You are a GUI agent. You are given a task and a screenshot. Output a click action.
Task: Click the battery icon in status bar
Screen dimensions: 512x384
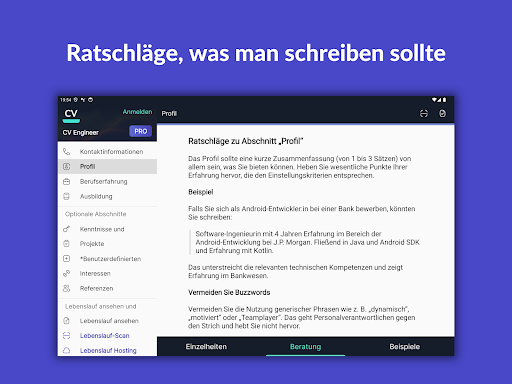pos(445,100)
